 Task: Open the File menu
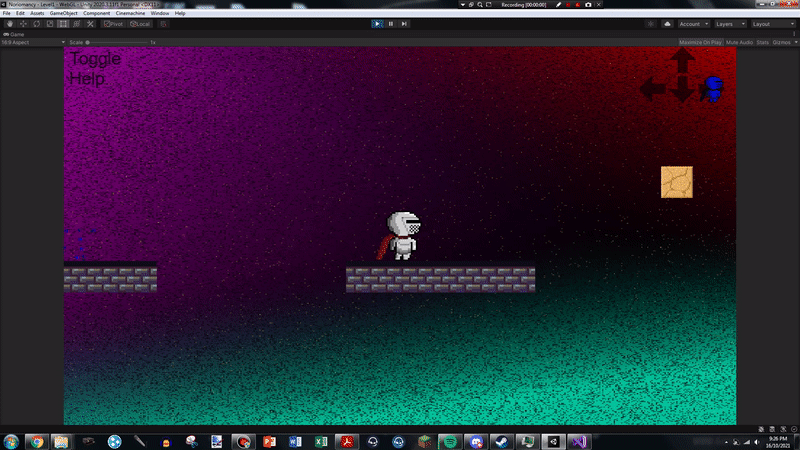[x=7, y=13]
